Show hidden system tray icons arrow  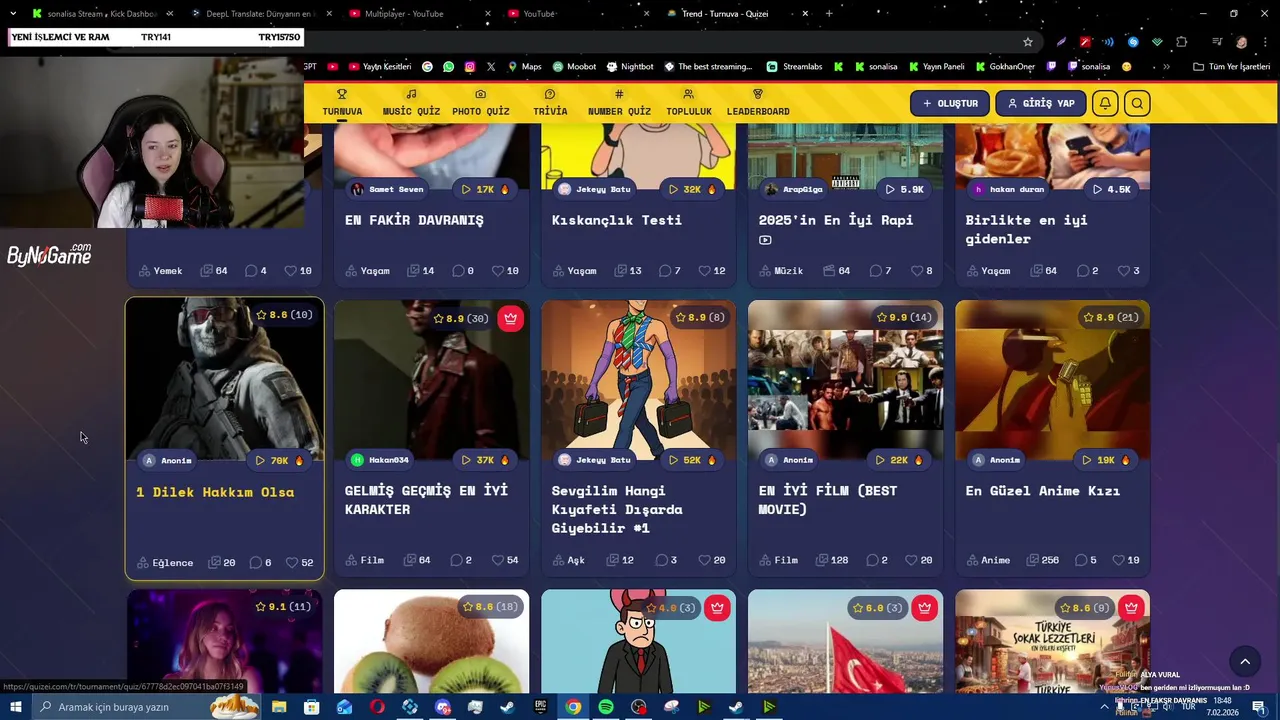[1105, 707]
